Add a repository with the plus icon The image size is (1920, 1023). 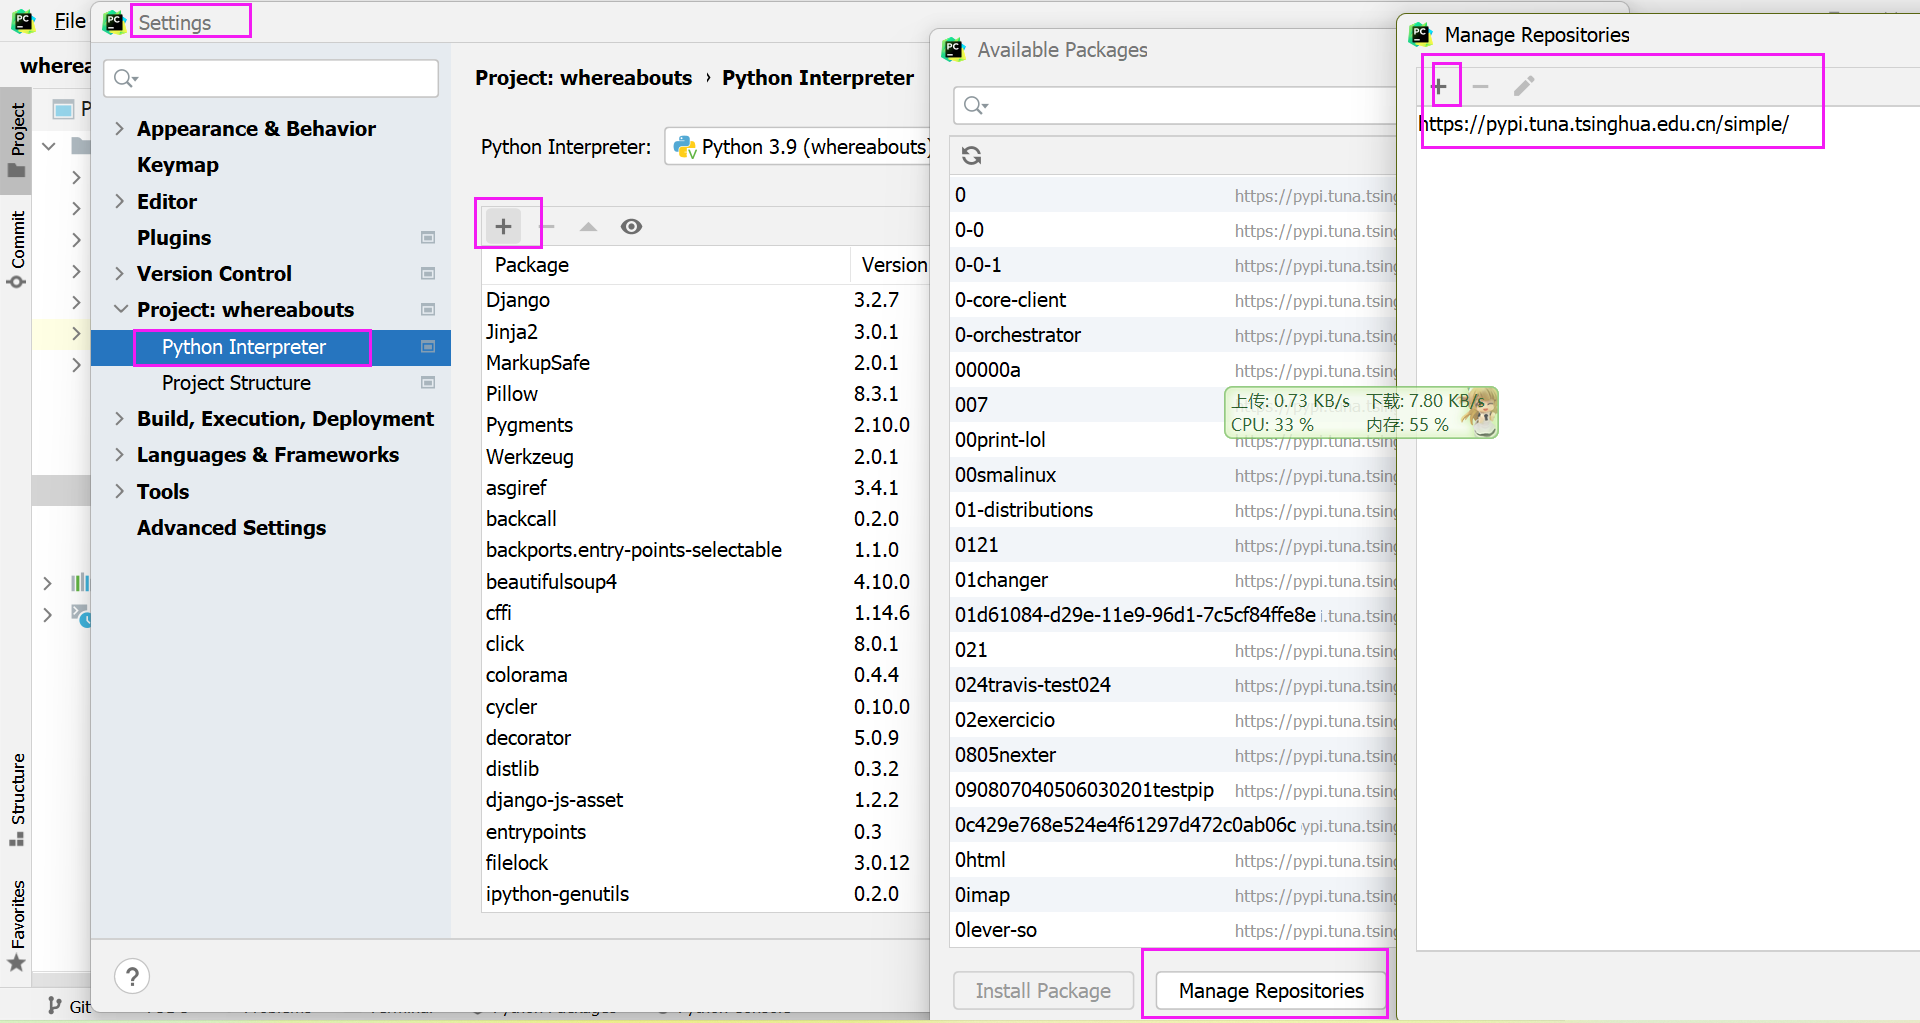tap(1439, 86)
